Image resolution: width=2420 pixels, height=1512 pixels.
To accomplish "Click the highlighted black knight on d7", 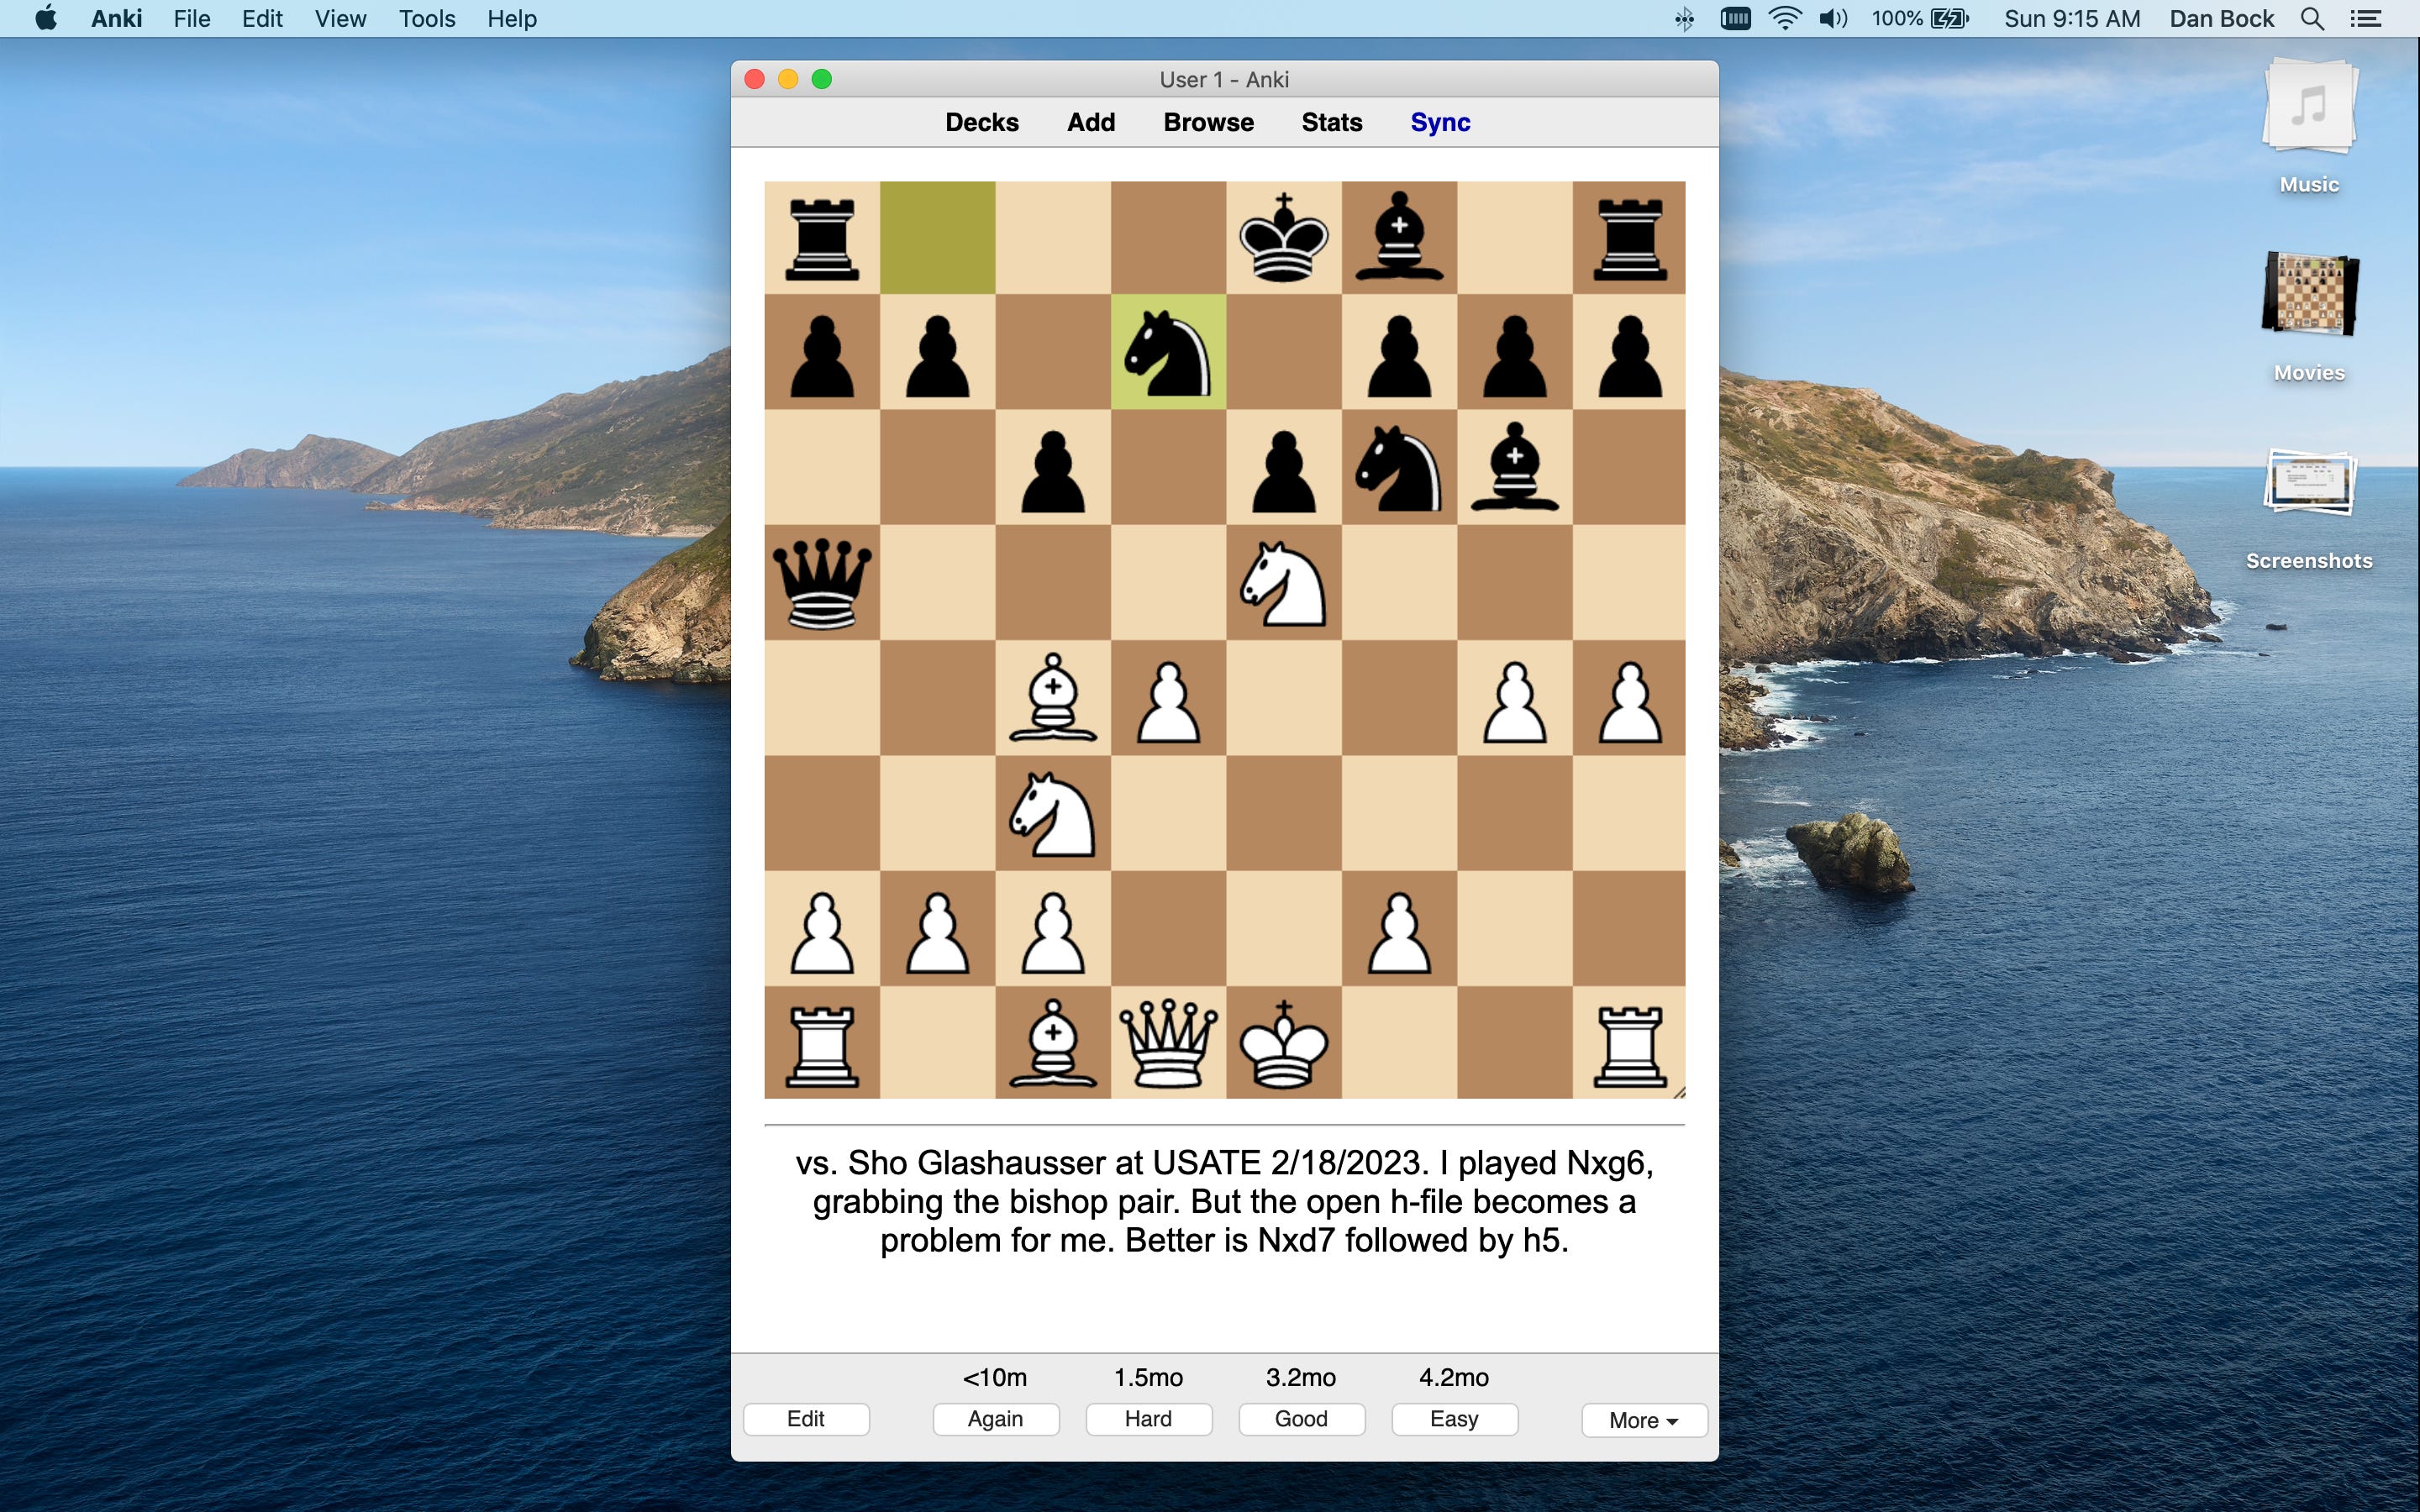I will [1168, 352].
